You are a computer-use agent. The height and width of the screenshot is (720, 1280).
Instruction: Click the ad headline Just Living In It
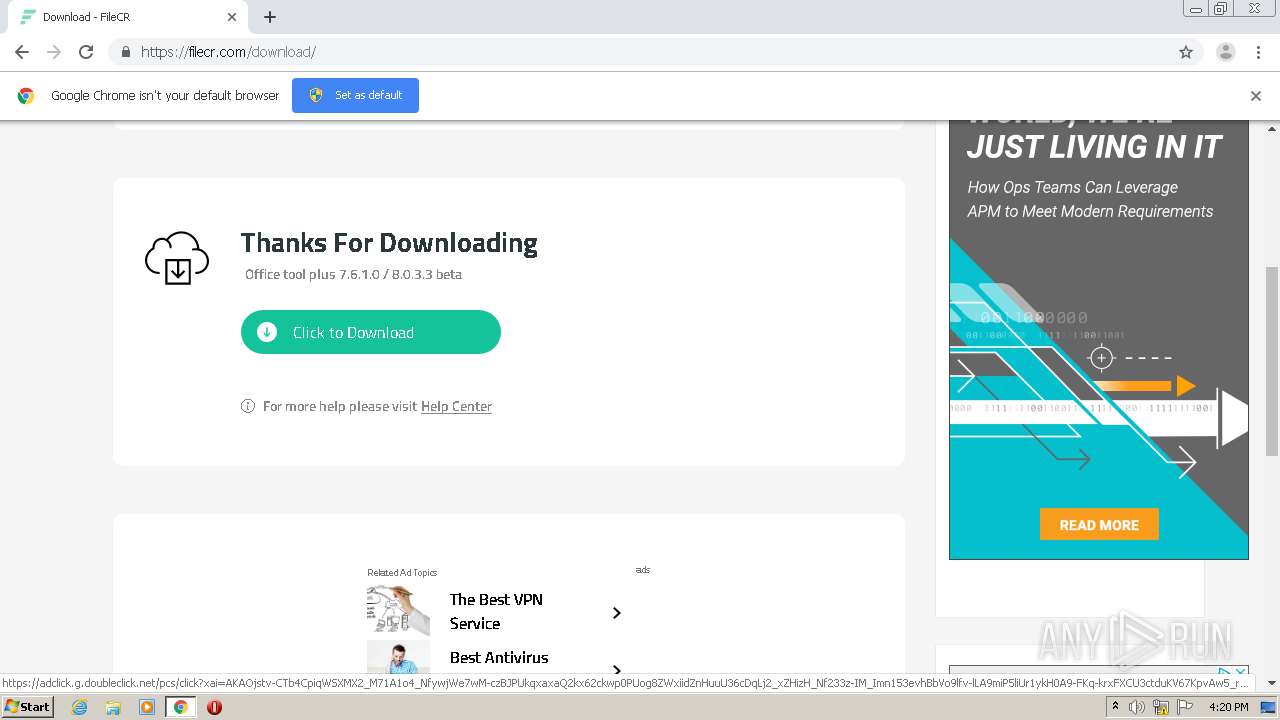pyautogui.click(x=1094, y=147)
